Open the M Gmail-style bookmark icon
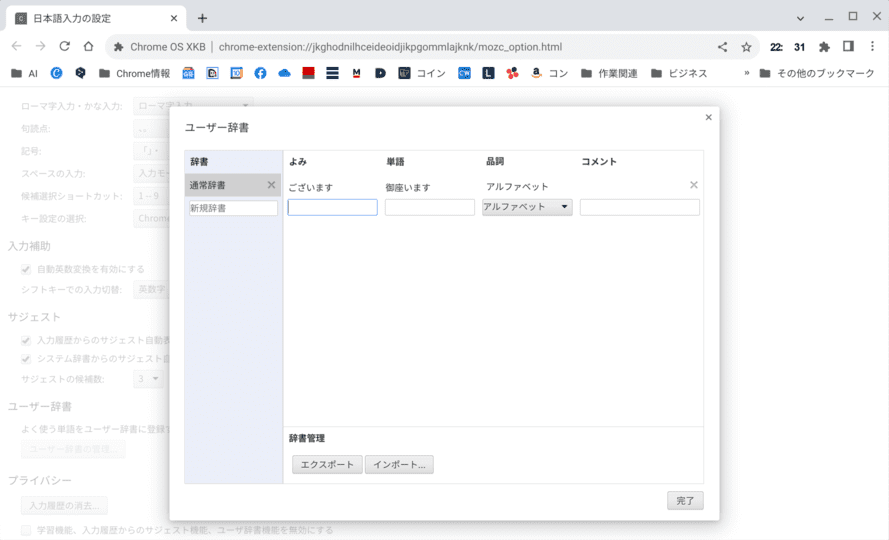 [x=356, y=73]
